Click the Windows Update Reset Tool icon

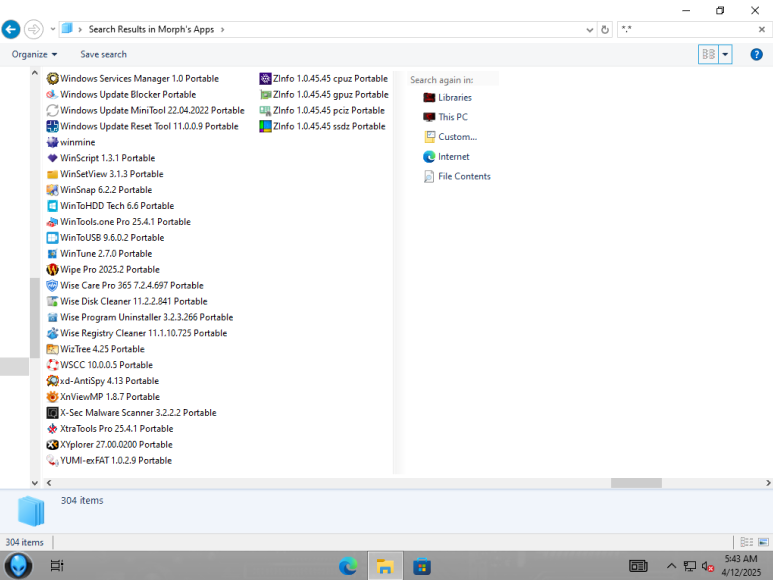point(52,126)
